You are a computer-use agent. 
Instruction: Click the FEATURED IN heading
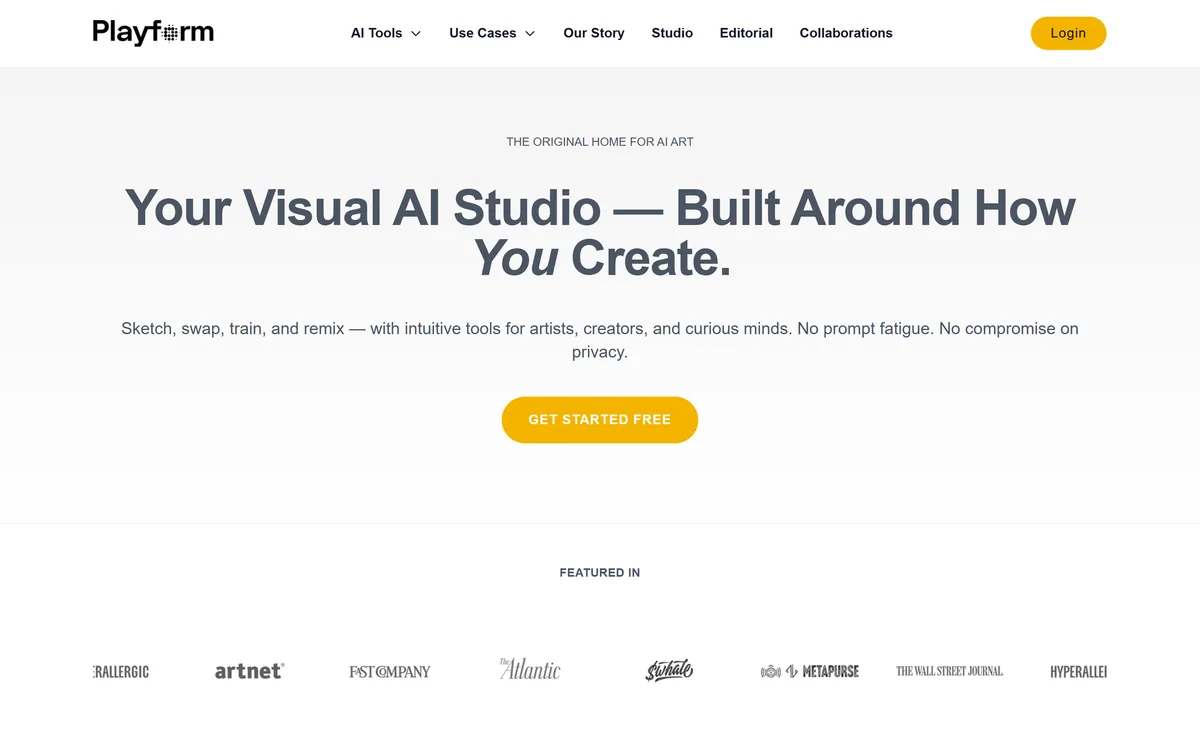[x=600, y=573]
